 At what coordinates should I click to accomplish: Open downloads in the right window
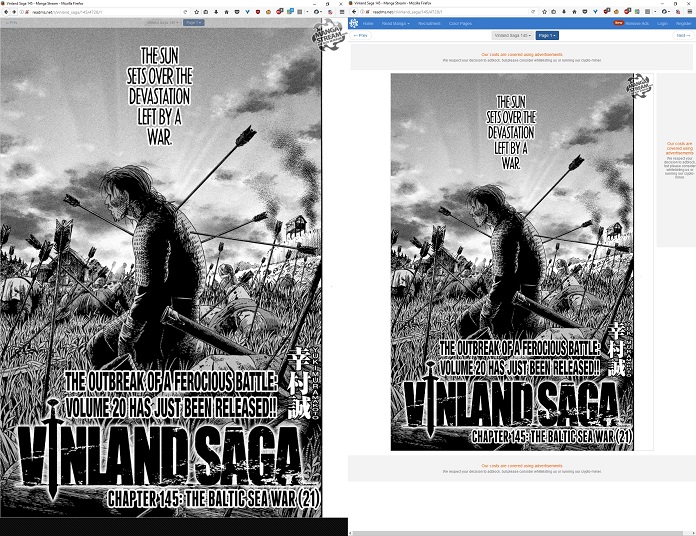pyautogui.click(x=564, y=12)
